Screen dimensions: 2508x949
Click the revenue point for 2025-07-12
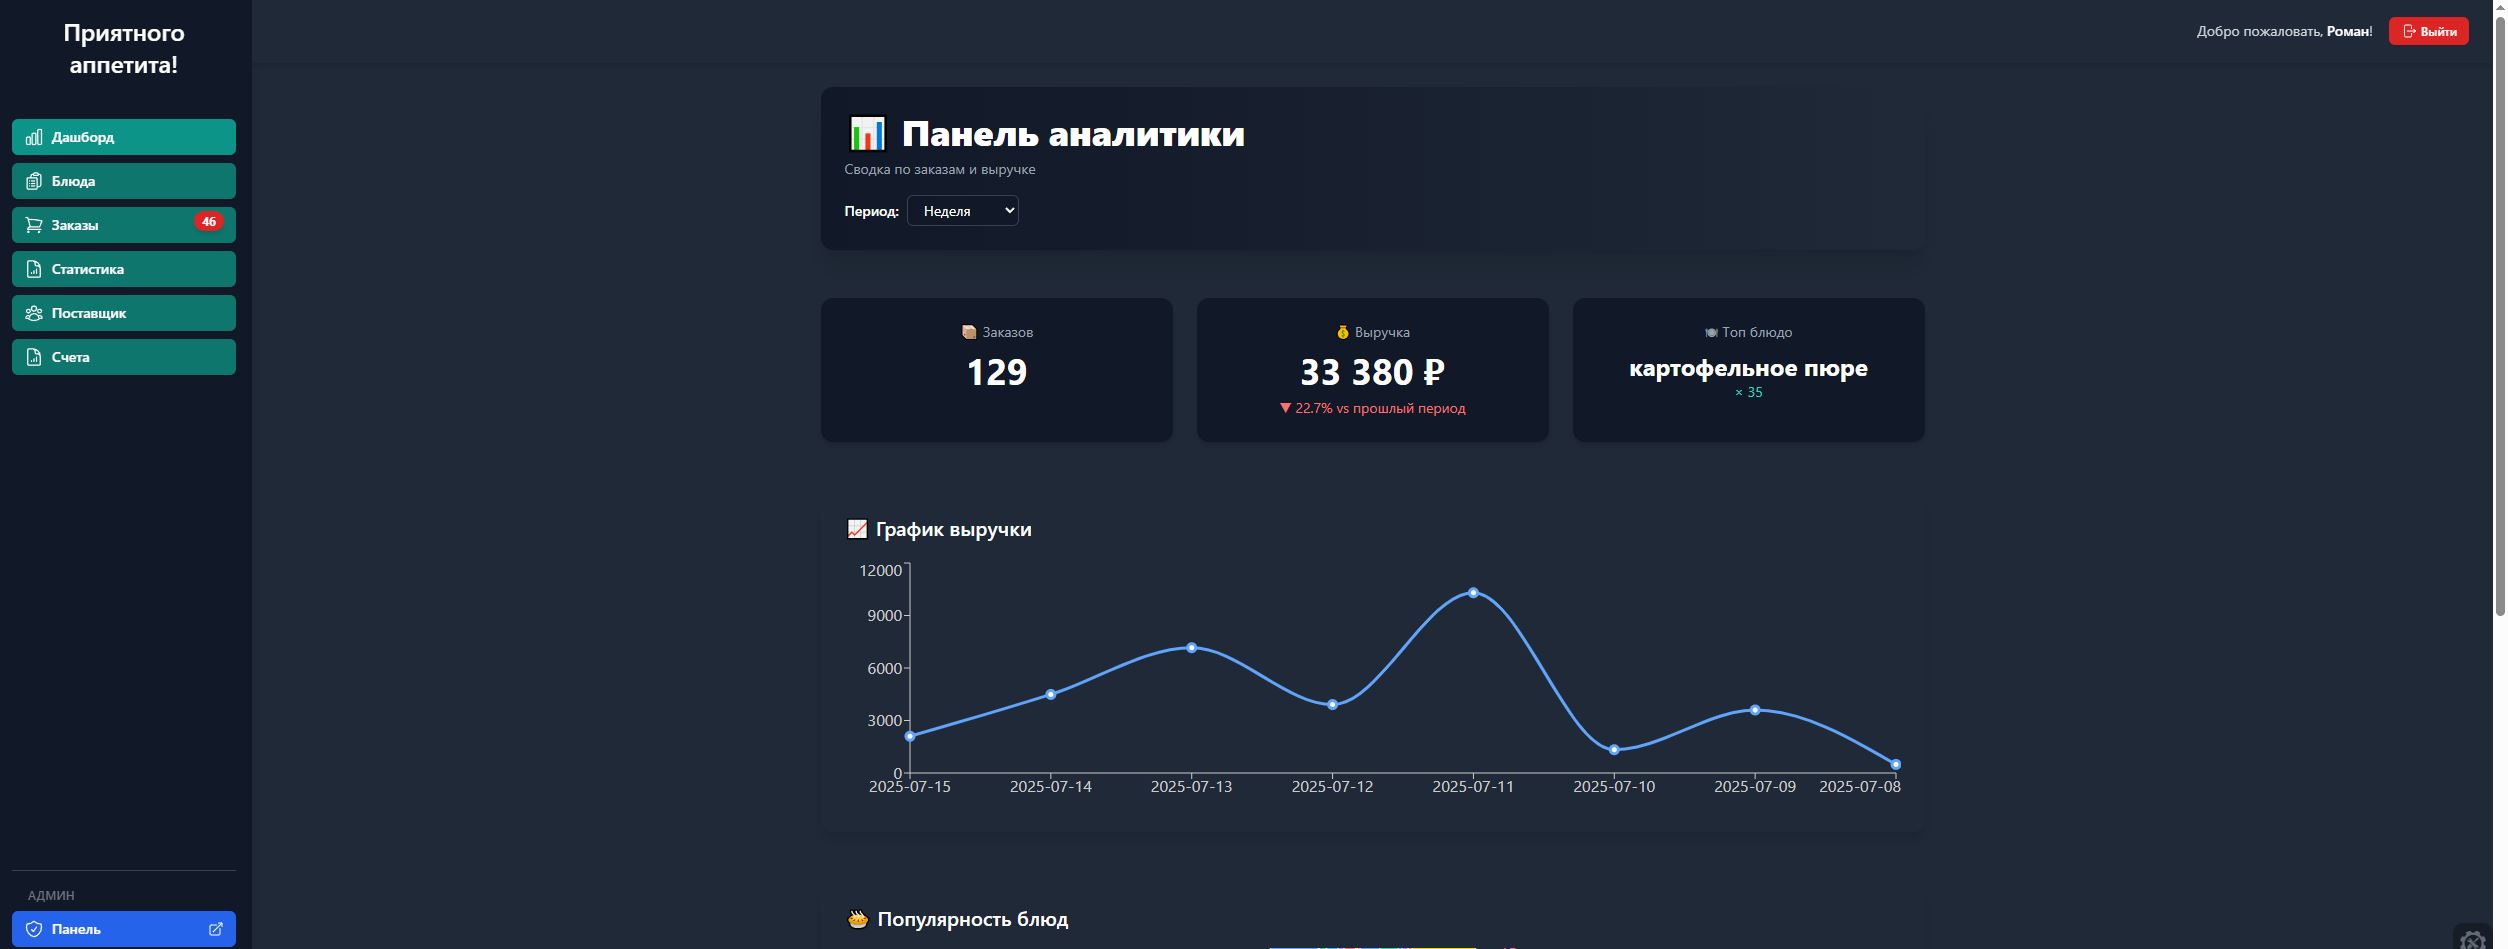1332,705
